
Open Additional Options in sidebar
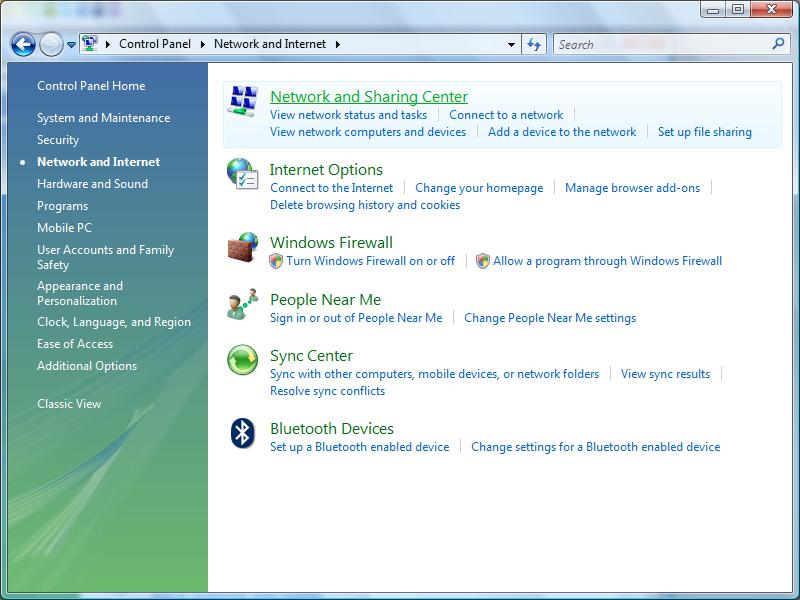[x=87, y=366]
